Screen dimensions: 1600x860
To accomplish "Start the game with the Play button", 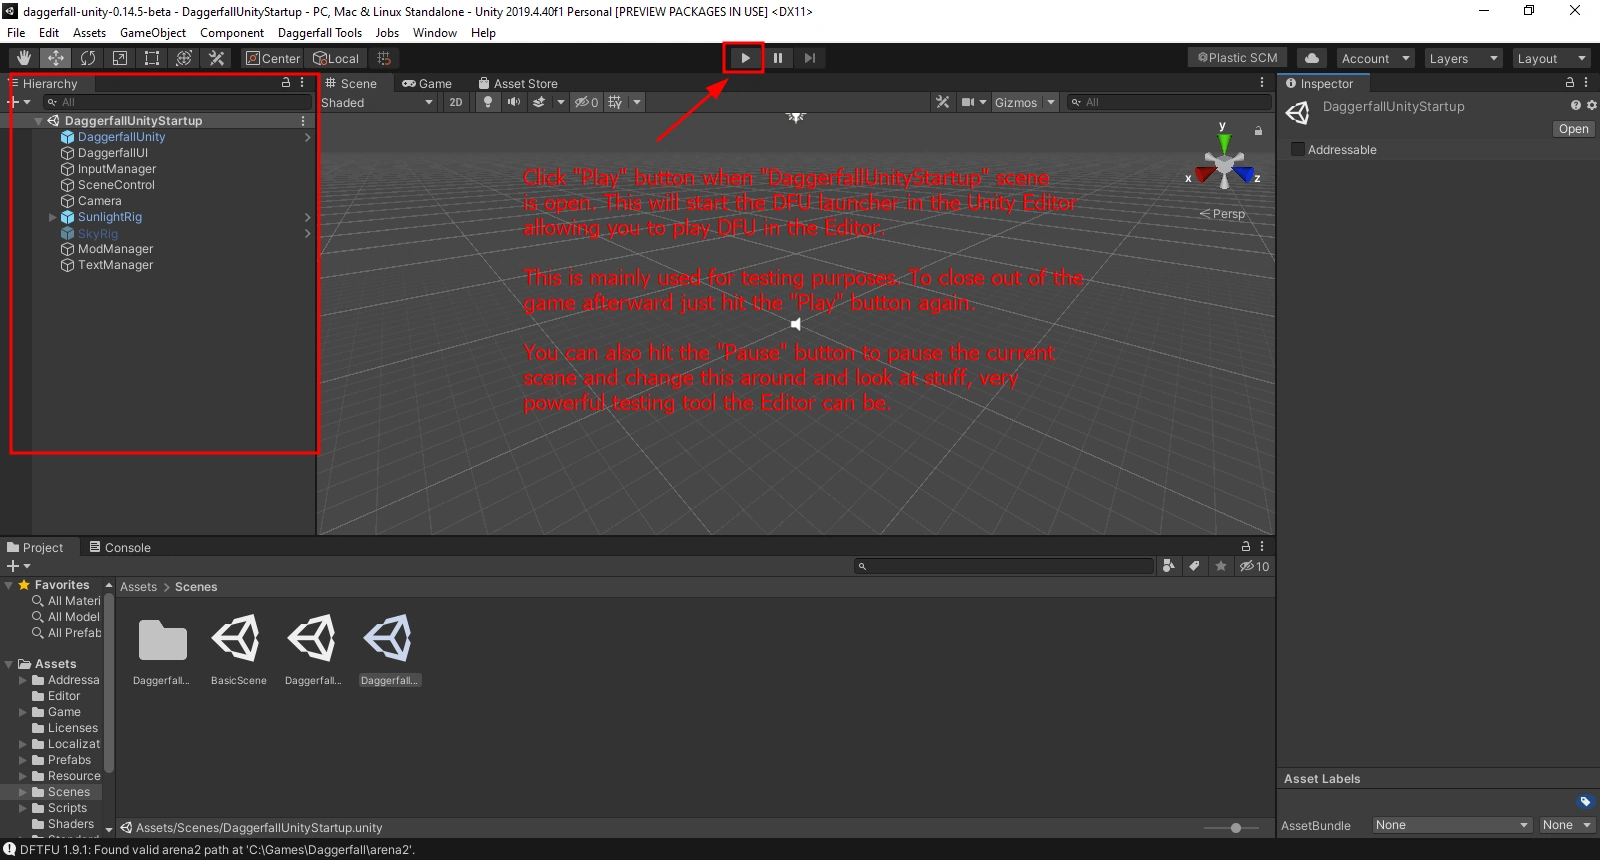I will pos(745,58).
